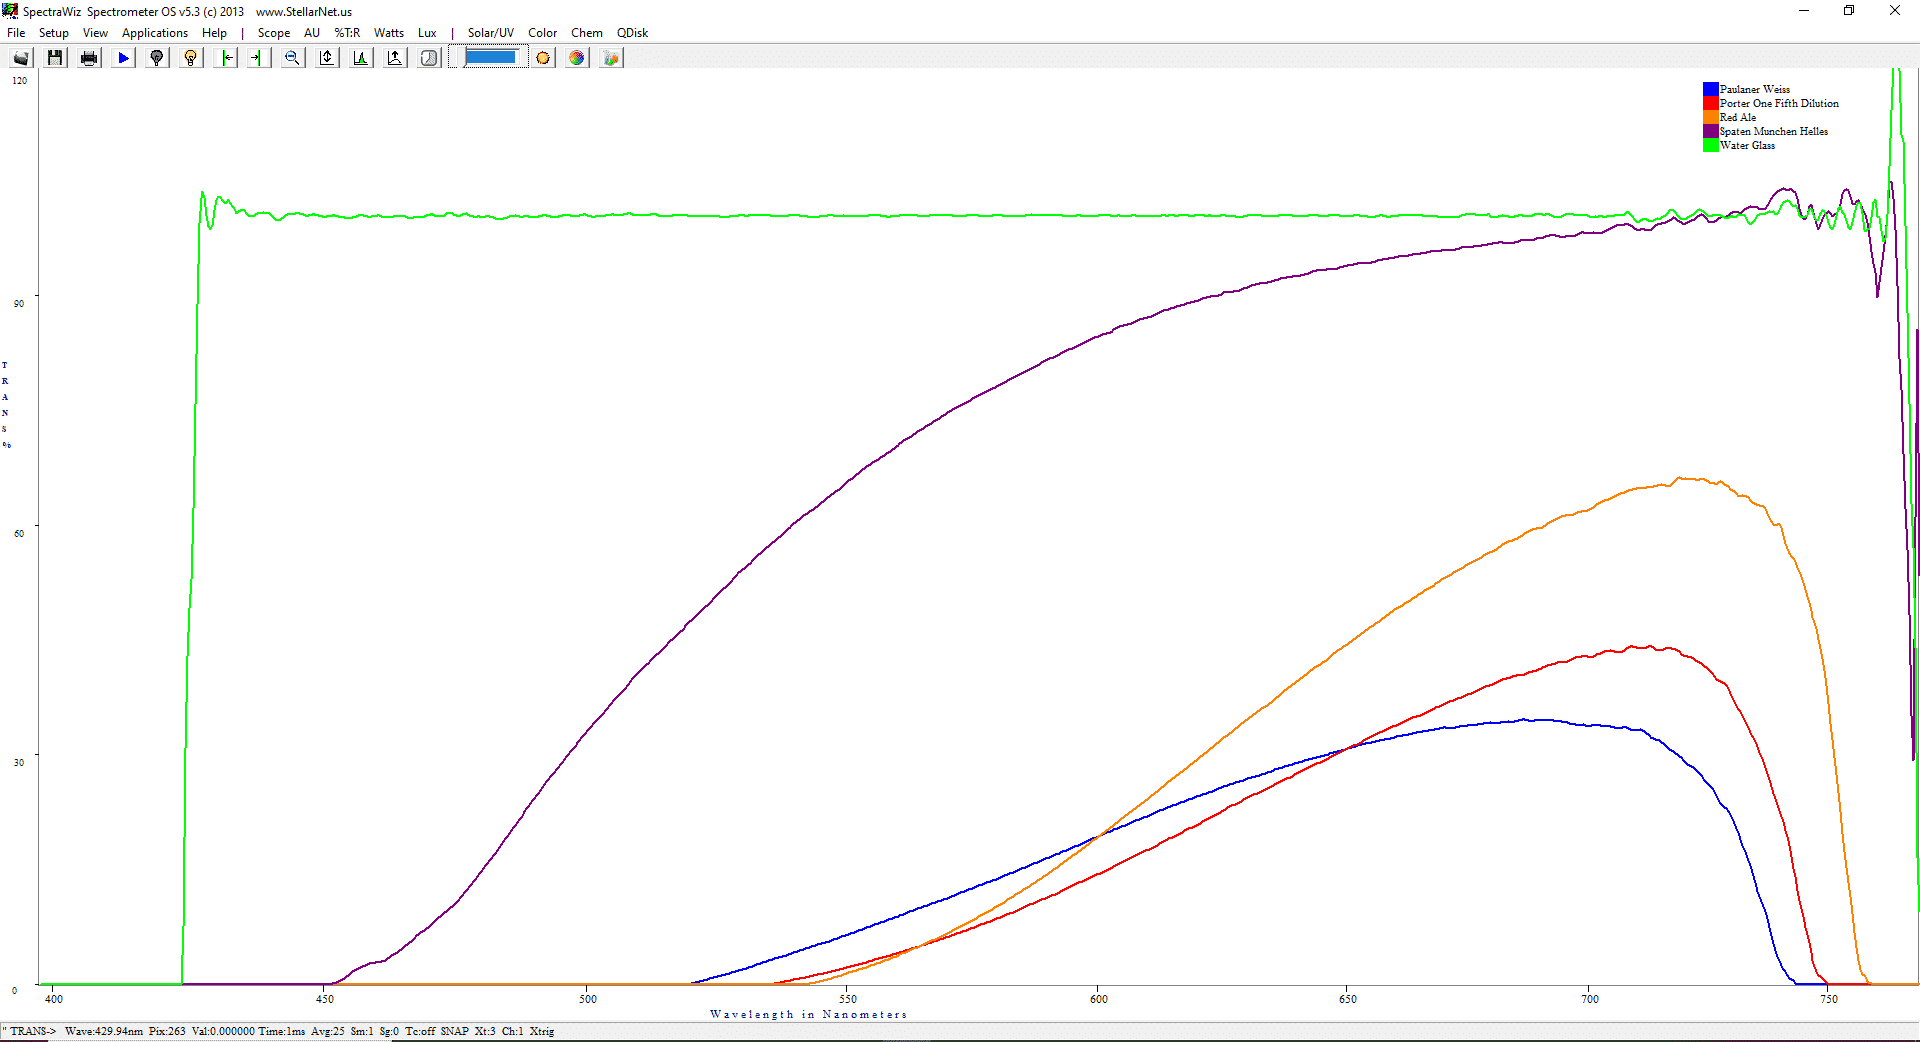1920x1042 pixels.
Task: Click the orange Red Ale legend swatch
Action: tap(1711, 117)
